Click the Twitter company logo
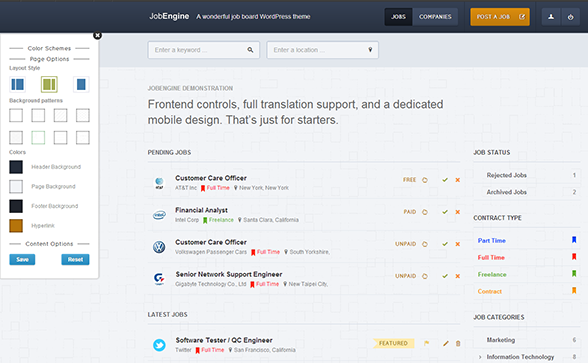Screen dimensions: 588x363 pyautogui.click(x=159, y=345)
